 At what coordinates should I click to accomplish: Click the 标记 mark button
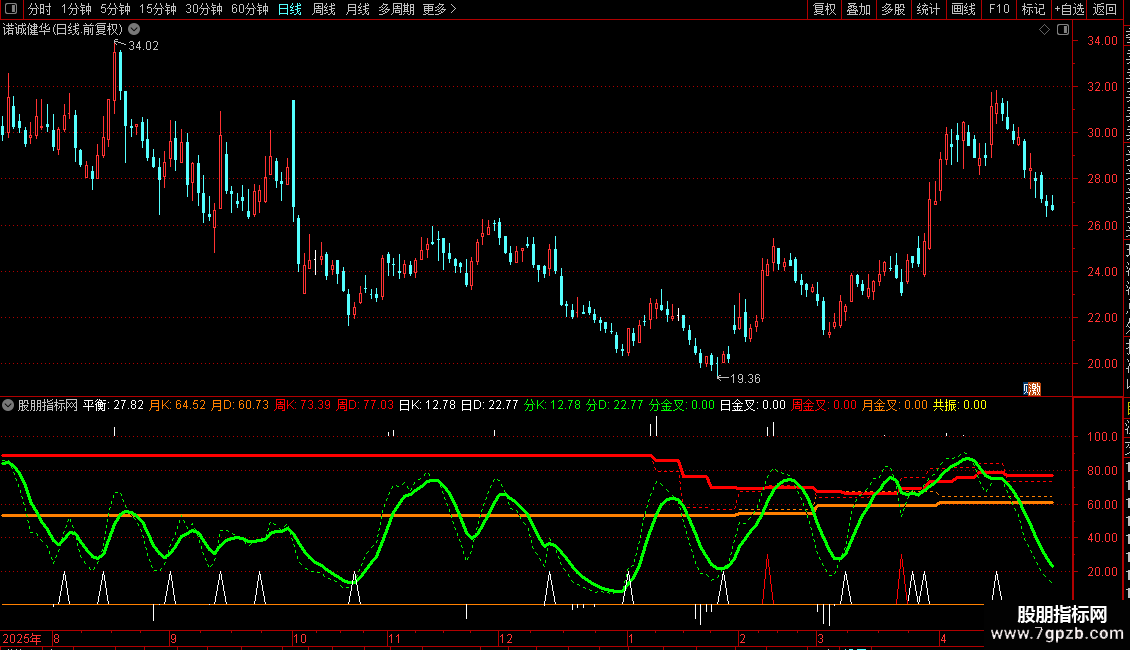(x=1033, y=9)
